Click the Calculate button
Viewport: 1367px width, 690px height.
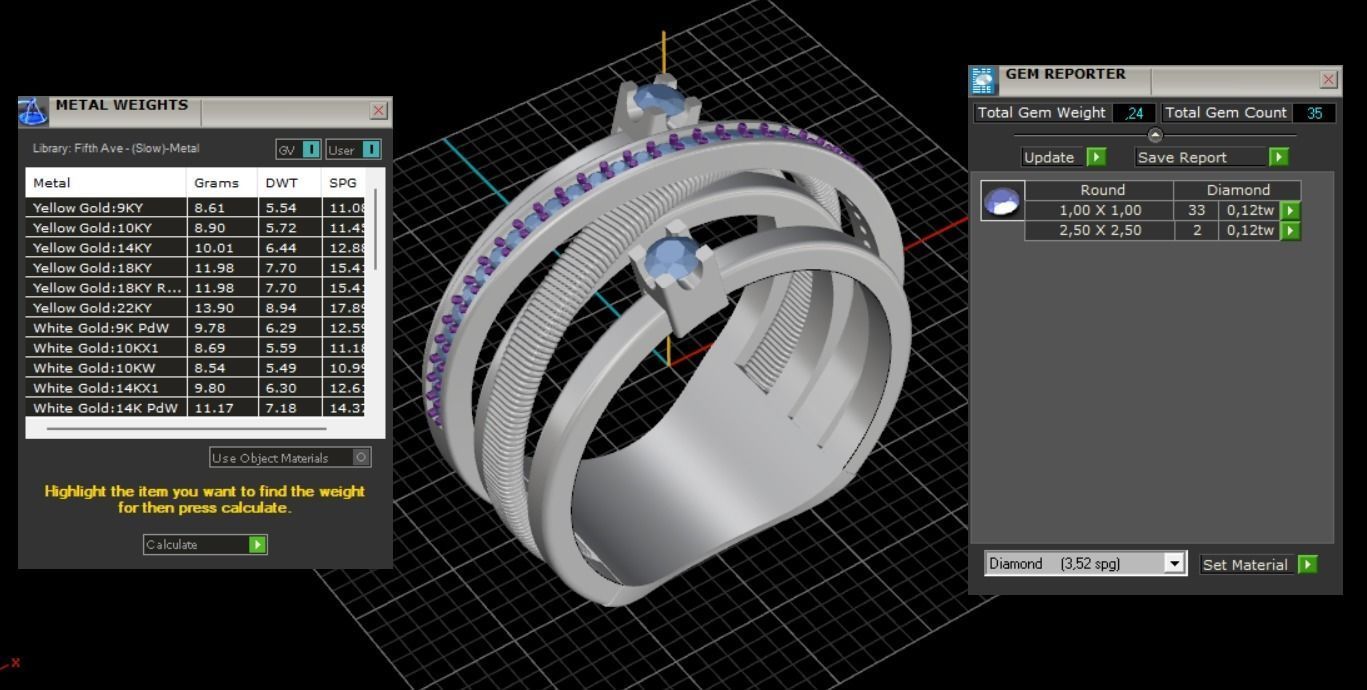point(205,545)
